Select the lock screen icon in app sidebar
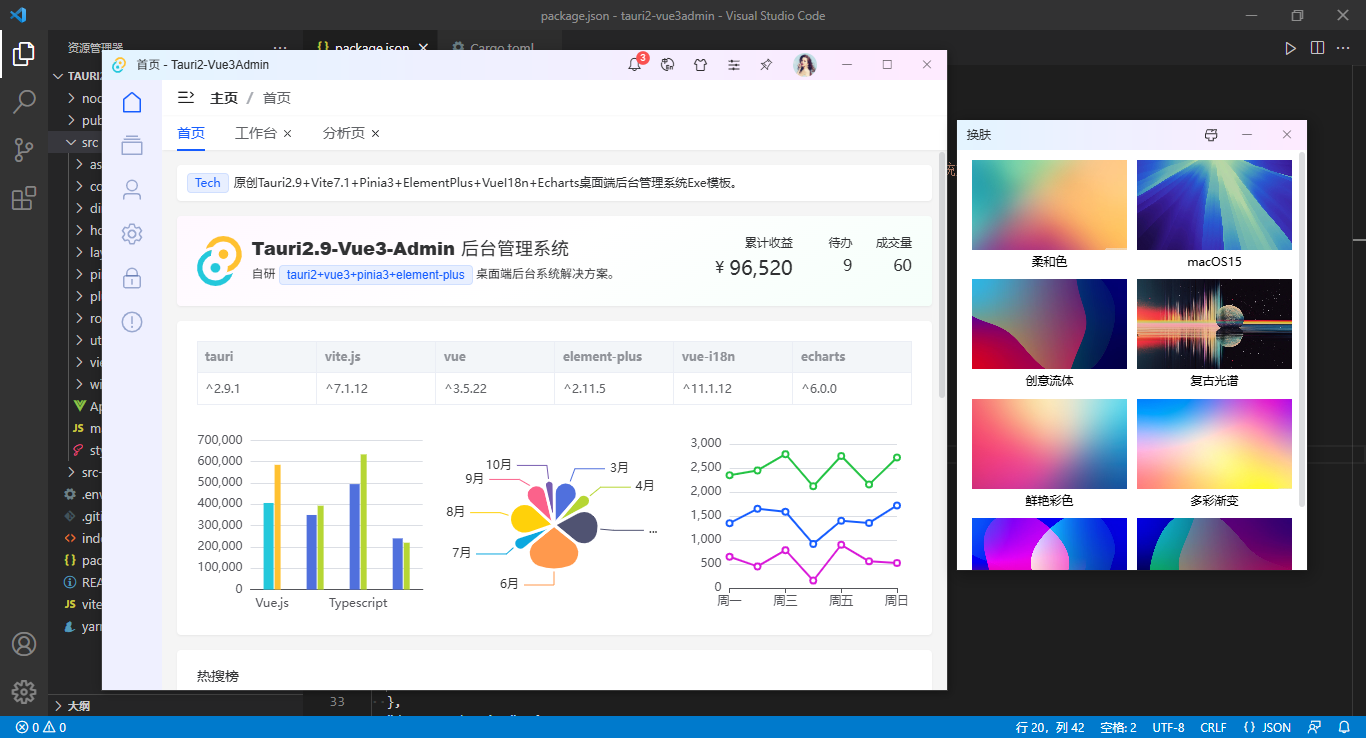The height and width of the screenshot is (738, 1366). coord(131,277)
